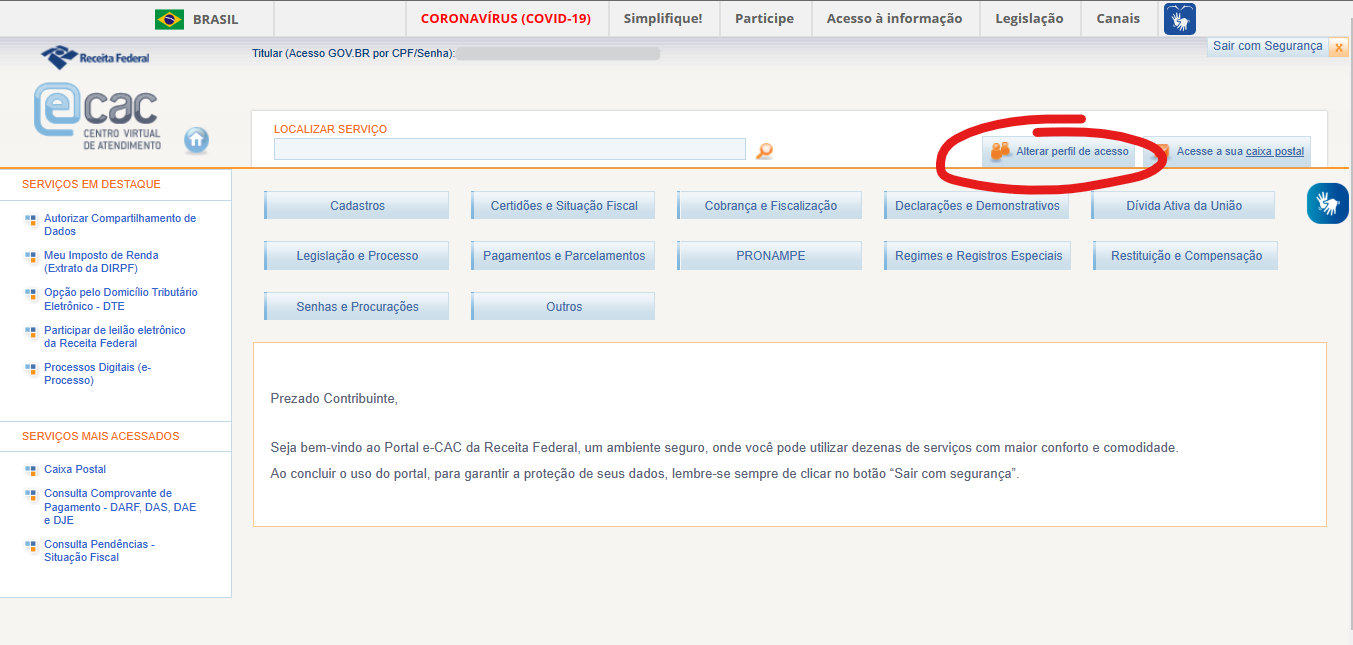Open Consulta Pendências - Situação Fiscal link
This screenshot has width=1353, height=645.
coord(99,551)
